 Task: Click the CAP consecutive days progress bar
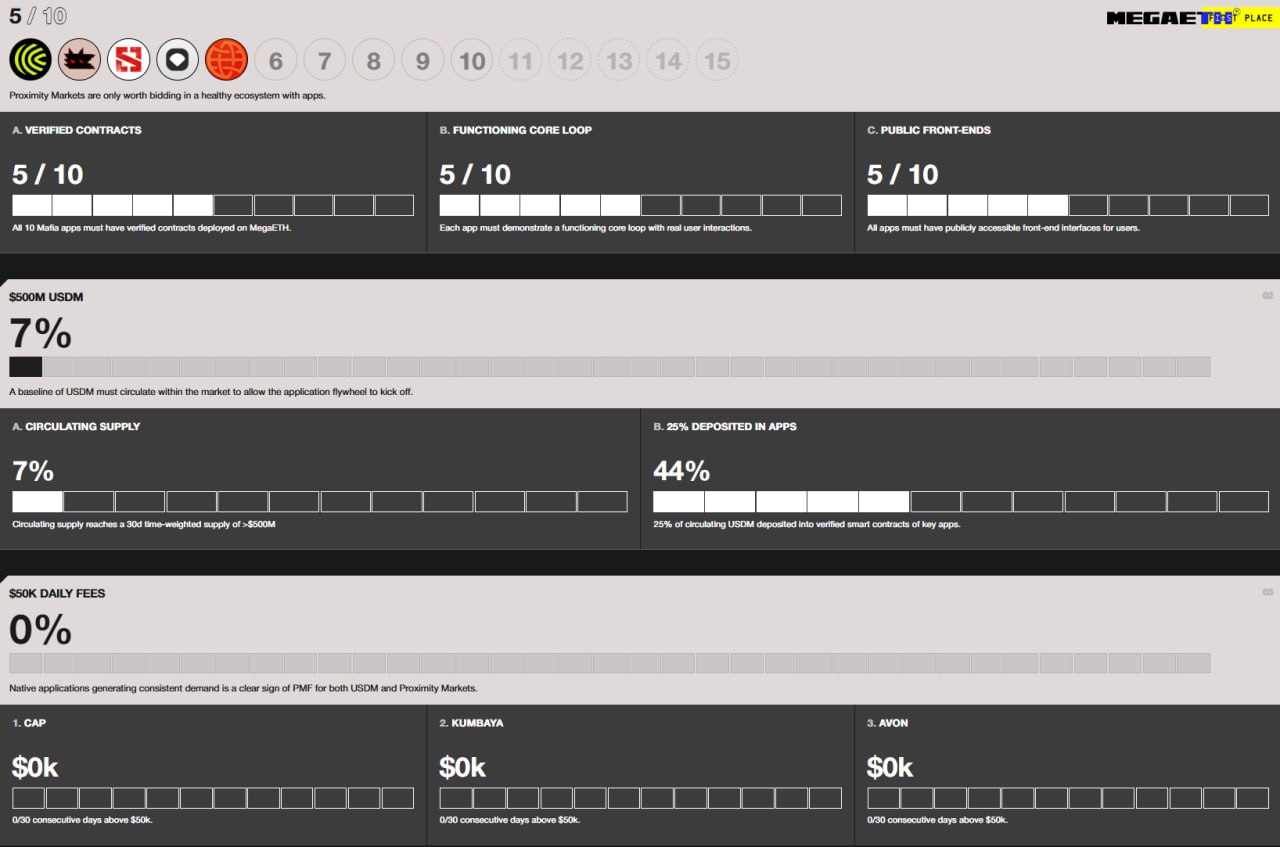click(x=213, y=798)
